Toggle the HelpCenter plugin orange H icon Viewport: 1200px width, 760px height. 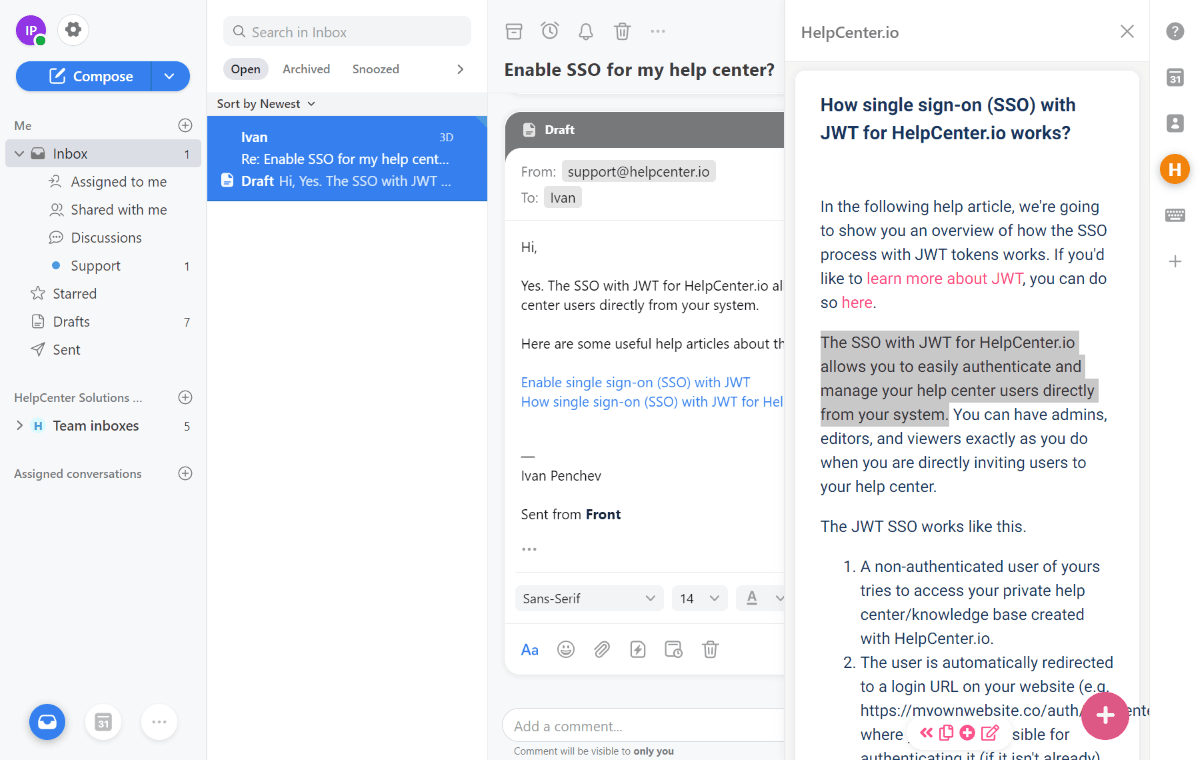tap(1175, 169)
